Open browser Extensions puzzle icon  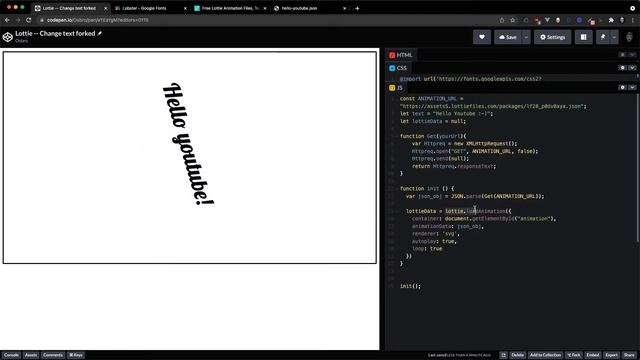[x=611, y=20]
